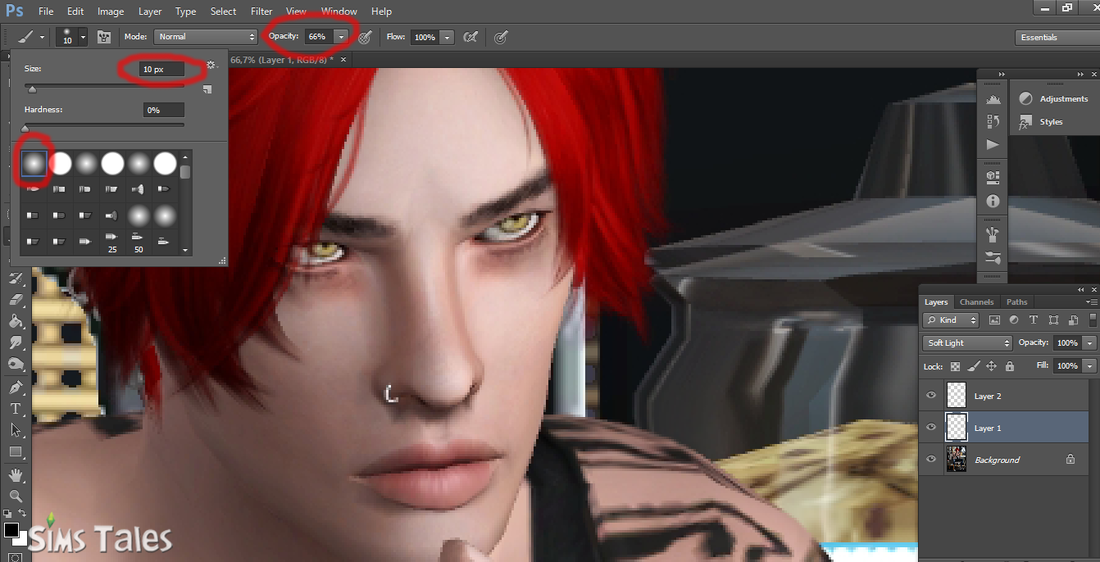Open brush picker gear settings menu
Screen dimensions: 1100x562
211,65
